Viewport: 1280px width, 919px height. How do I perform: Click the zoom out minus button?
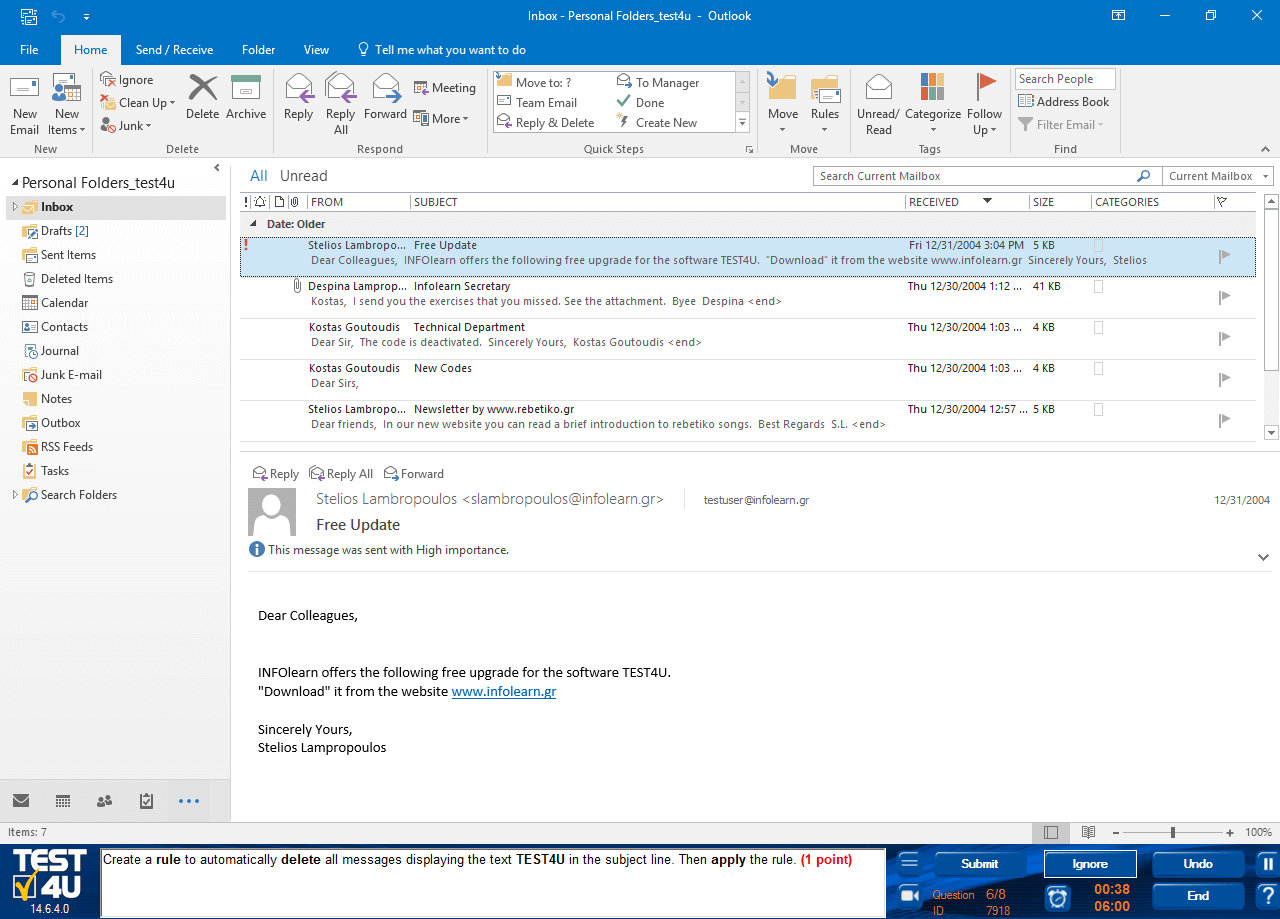click(1116, 832)
